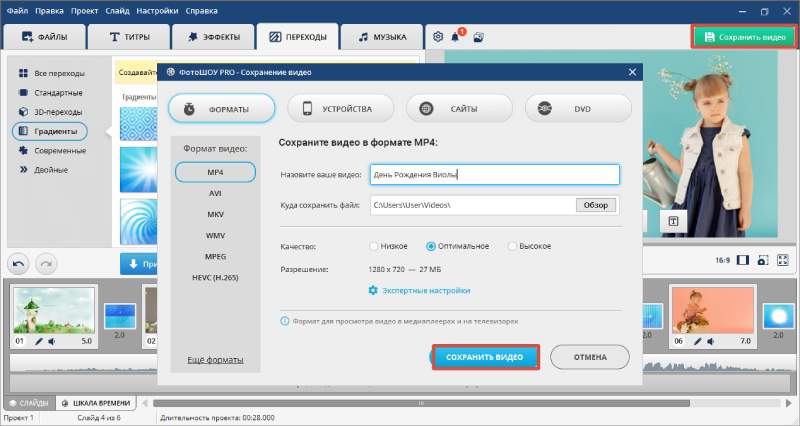Click the redo arrow button
This screenshot has height=426, width=800.
pyautogui.click(x=46, y=264)
